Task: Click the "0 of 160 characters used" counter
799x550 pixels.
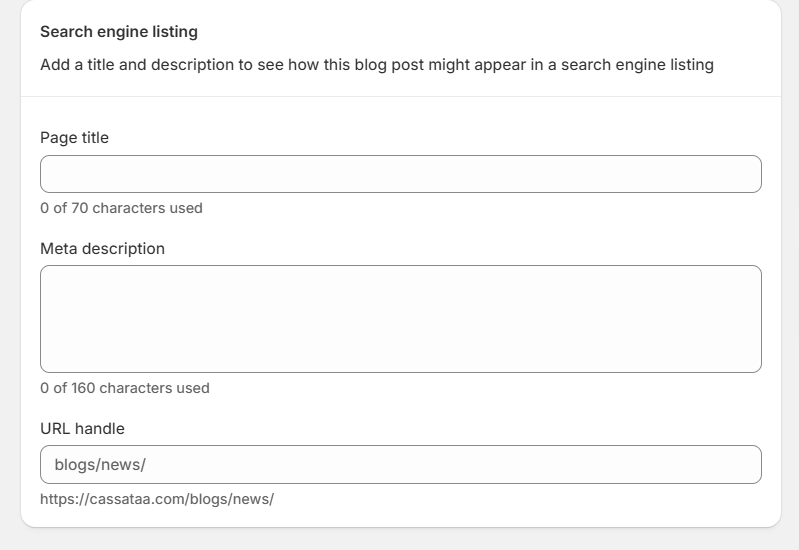Action: [125, 388]
